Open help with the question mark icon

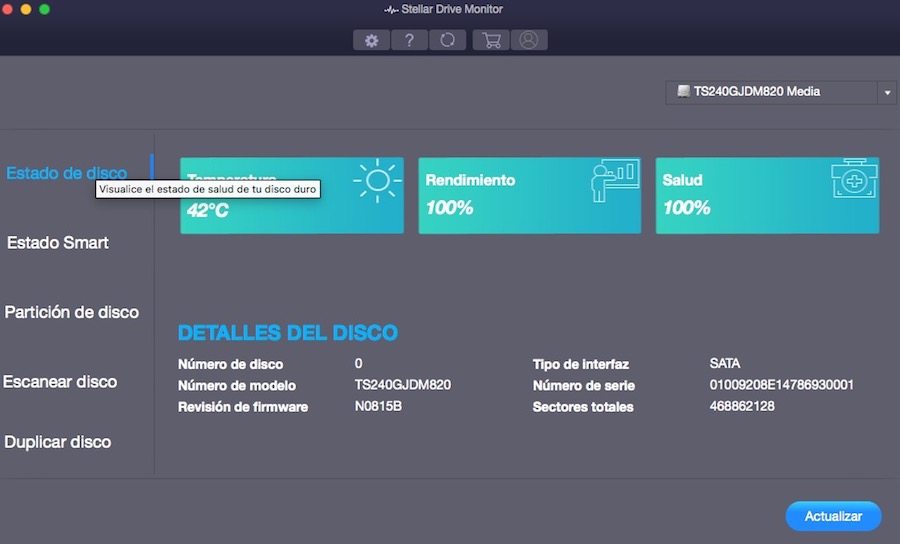(409, 40)
